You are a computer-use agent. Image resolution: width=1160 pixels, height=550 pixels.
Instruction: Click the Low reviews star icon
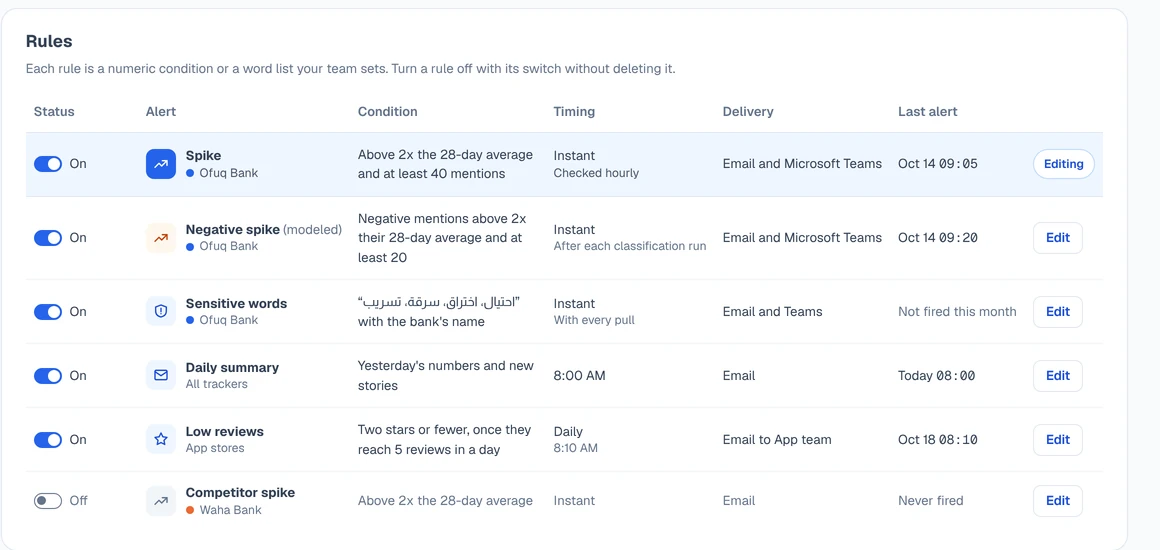[x=161, y=440]
